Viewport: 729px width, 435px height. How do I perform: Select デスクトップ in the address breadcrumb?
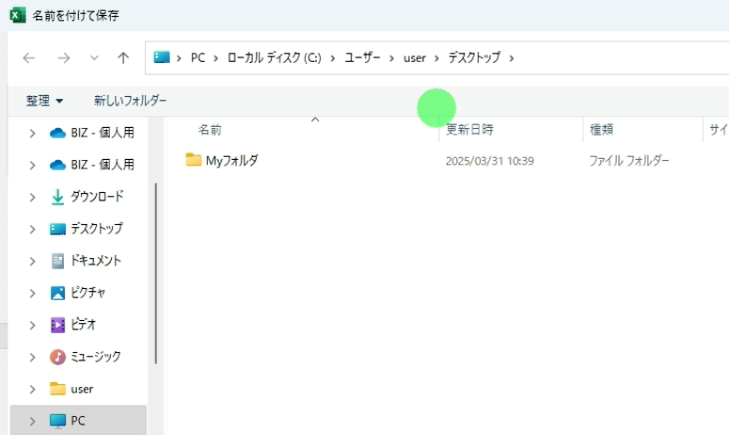coord(474,58)
